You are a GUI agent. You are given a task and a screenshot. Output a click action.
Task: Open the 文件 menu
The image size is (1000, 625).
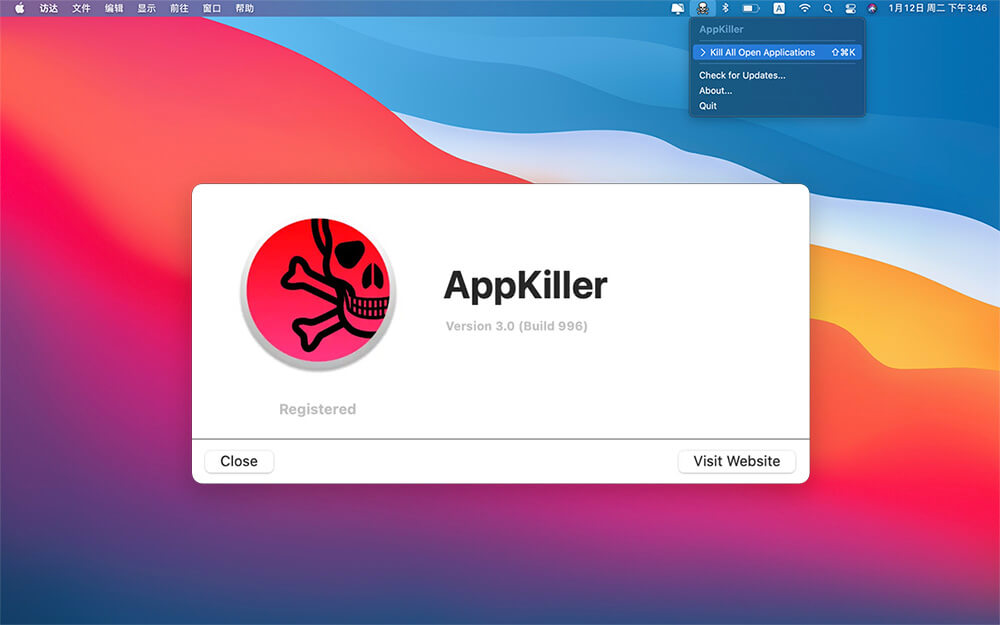coord(81,8)
